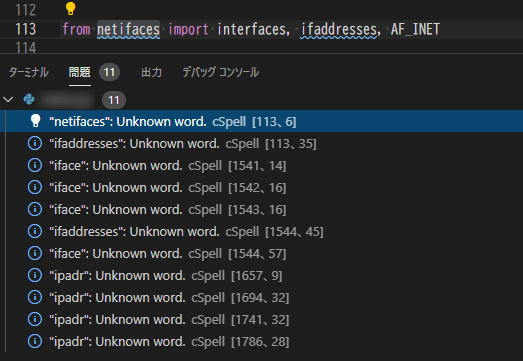This screenshot has height=361, width=523.
Task: Collapse the Python file problems group chevron
Action: 8,99
